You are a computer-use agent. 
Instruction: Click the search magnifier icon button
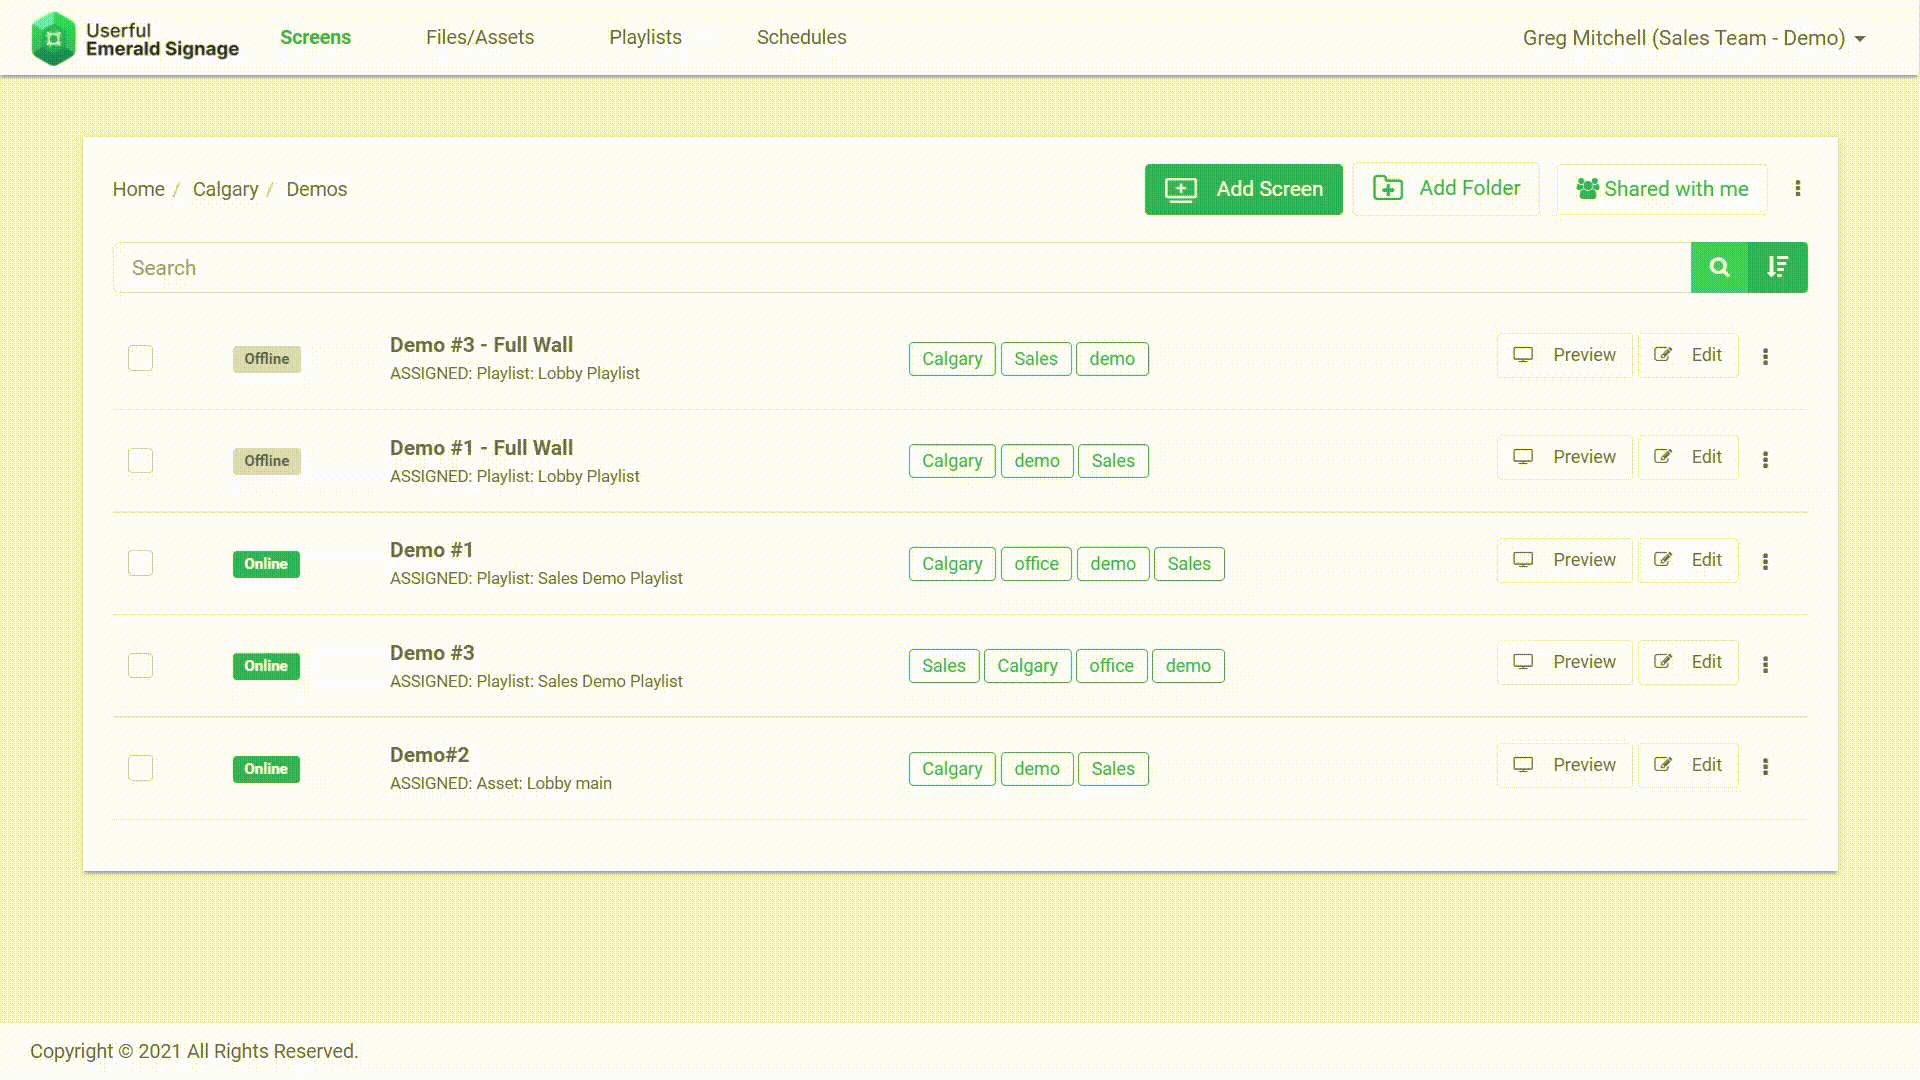(1719, 267)
